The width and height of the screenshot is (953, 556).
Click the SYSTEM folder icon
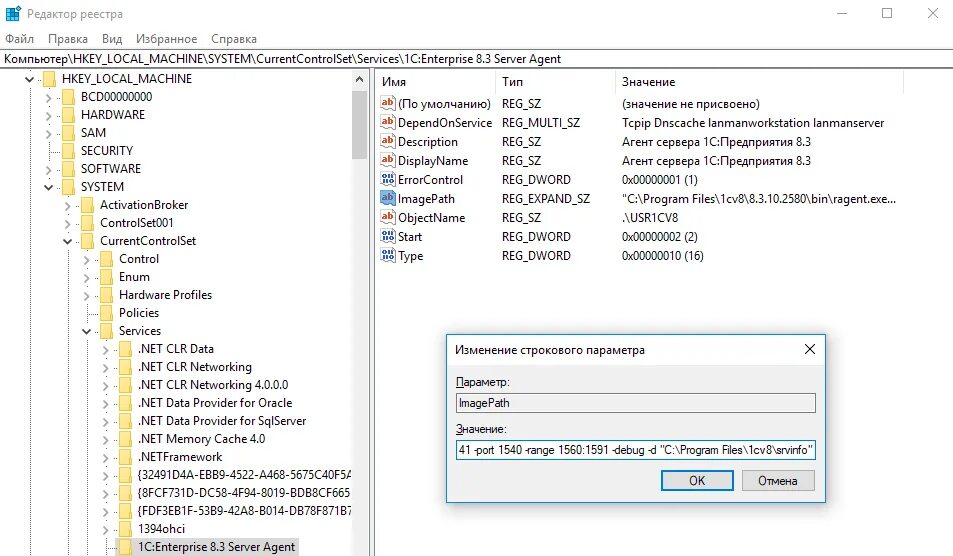click(69, 187)
